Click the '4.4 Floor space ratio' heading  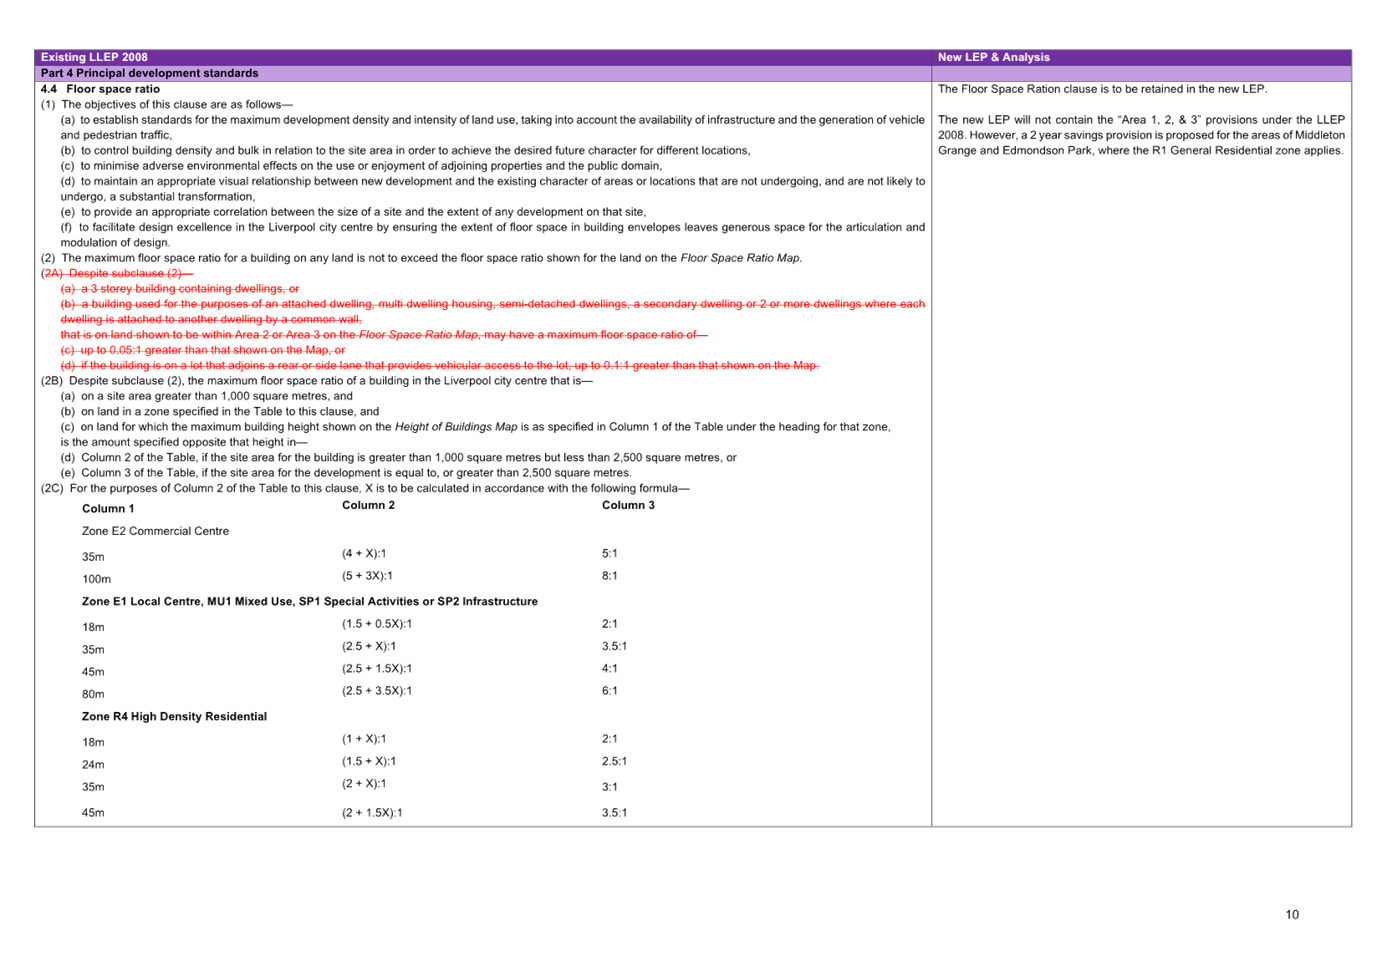tap(100, 89)
